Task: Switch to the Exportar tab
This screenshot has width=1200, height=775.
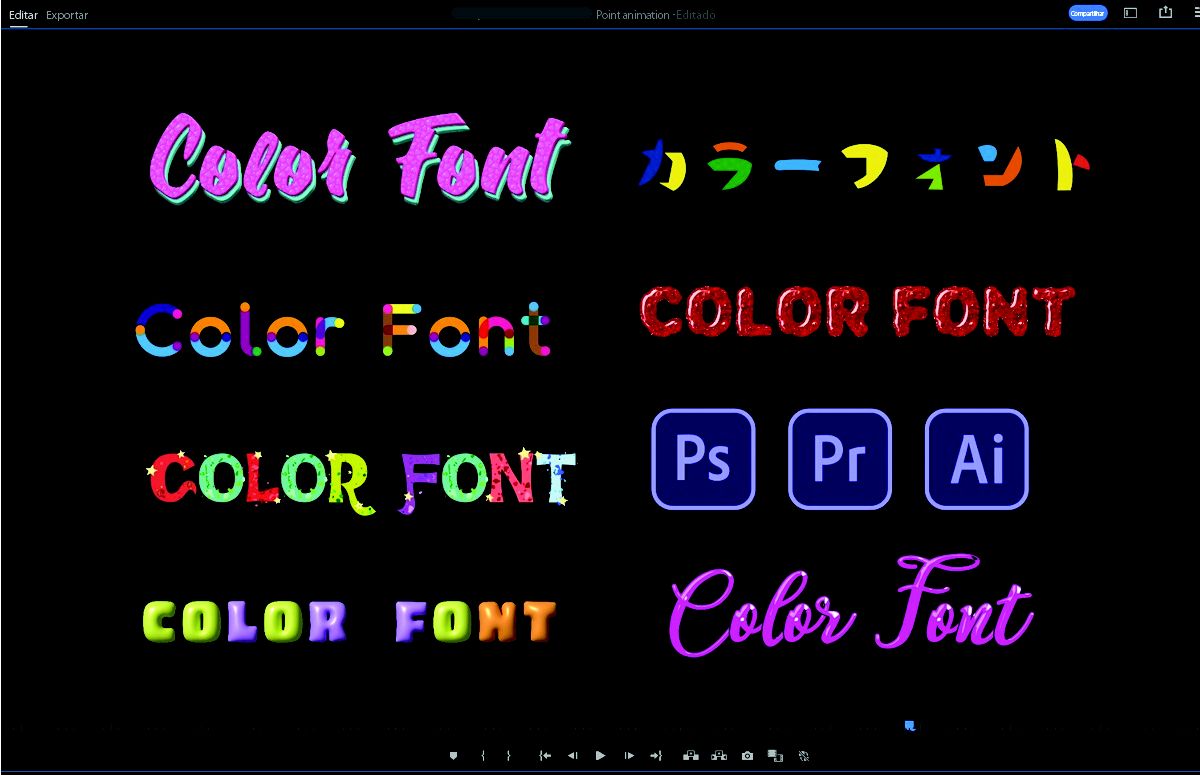Action: (67, 15)
